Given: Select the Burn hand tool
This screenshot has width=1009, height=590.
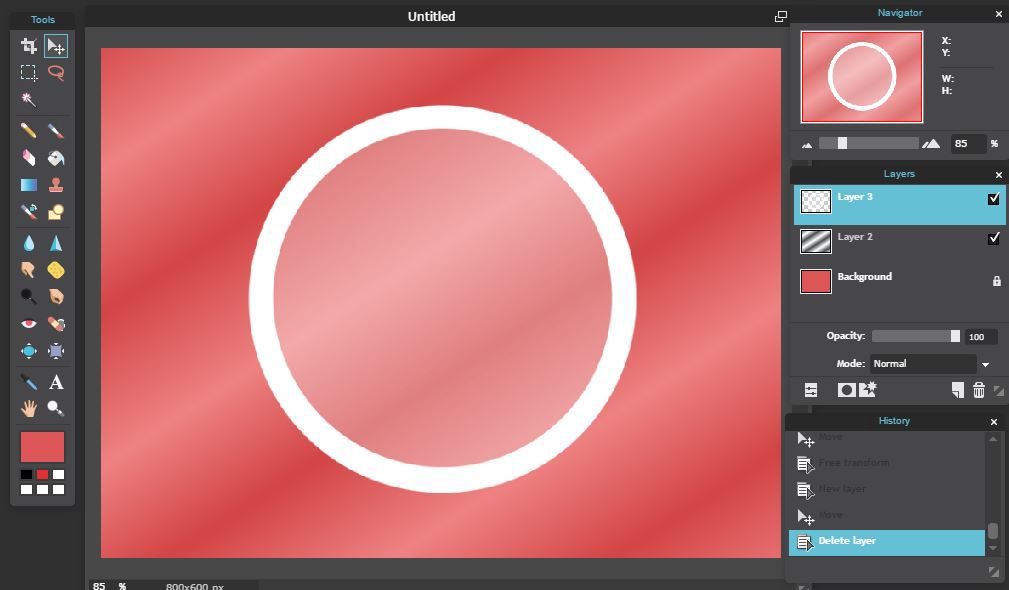Looking at the screenshot, I should [x=56, y=297].
